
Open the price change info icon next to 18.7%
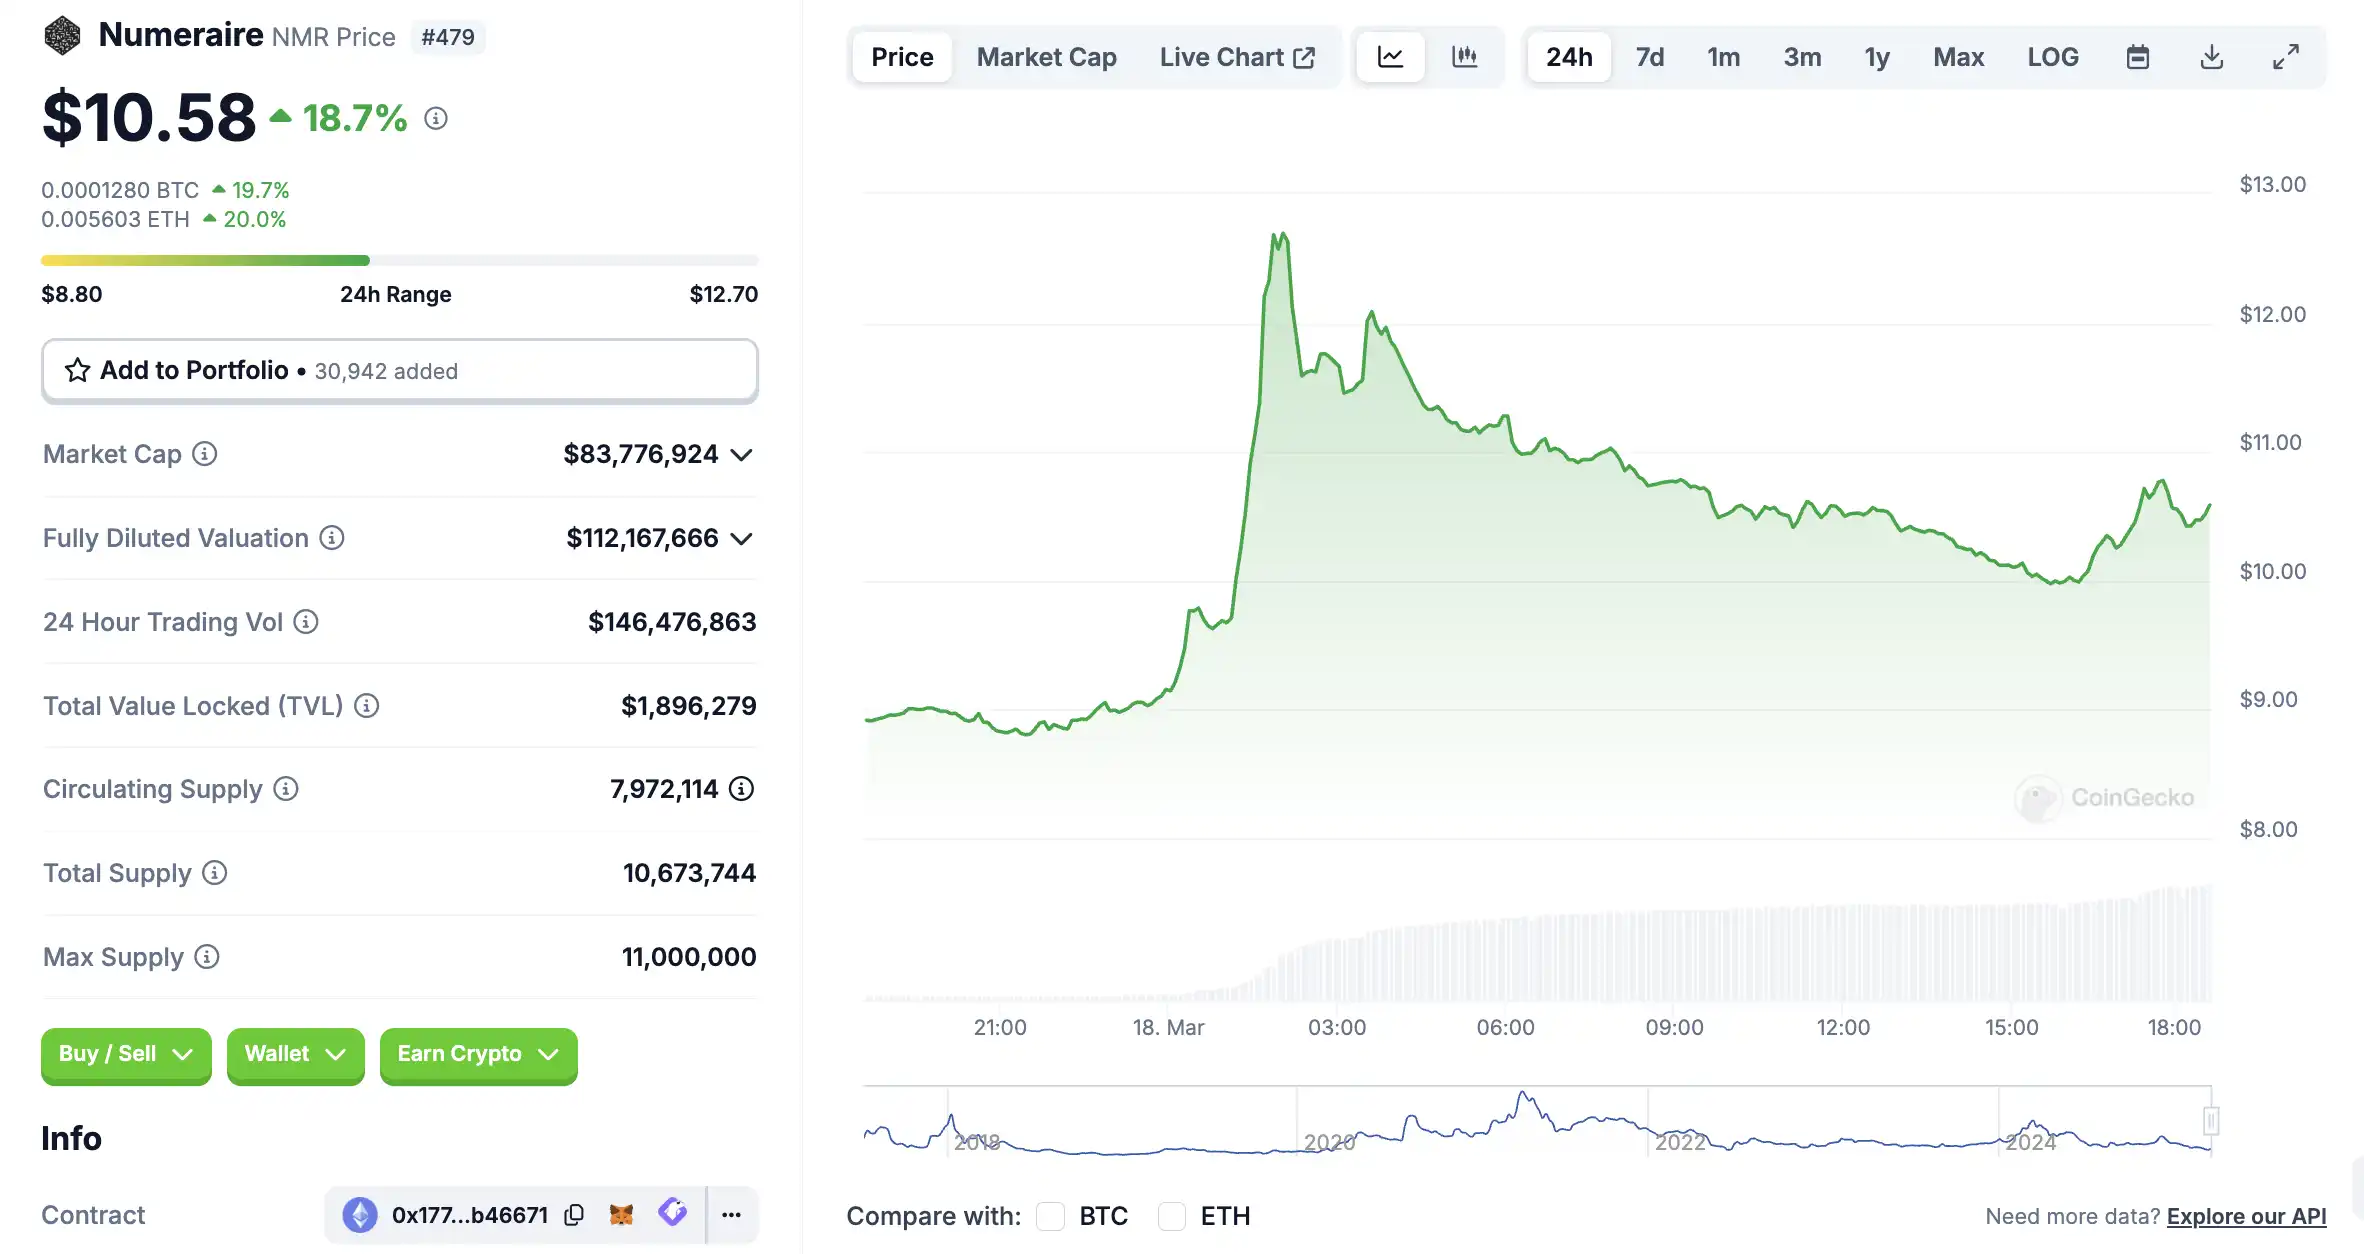click(x=435, y=118)
